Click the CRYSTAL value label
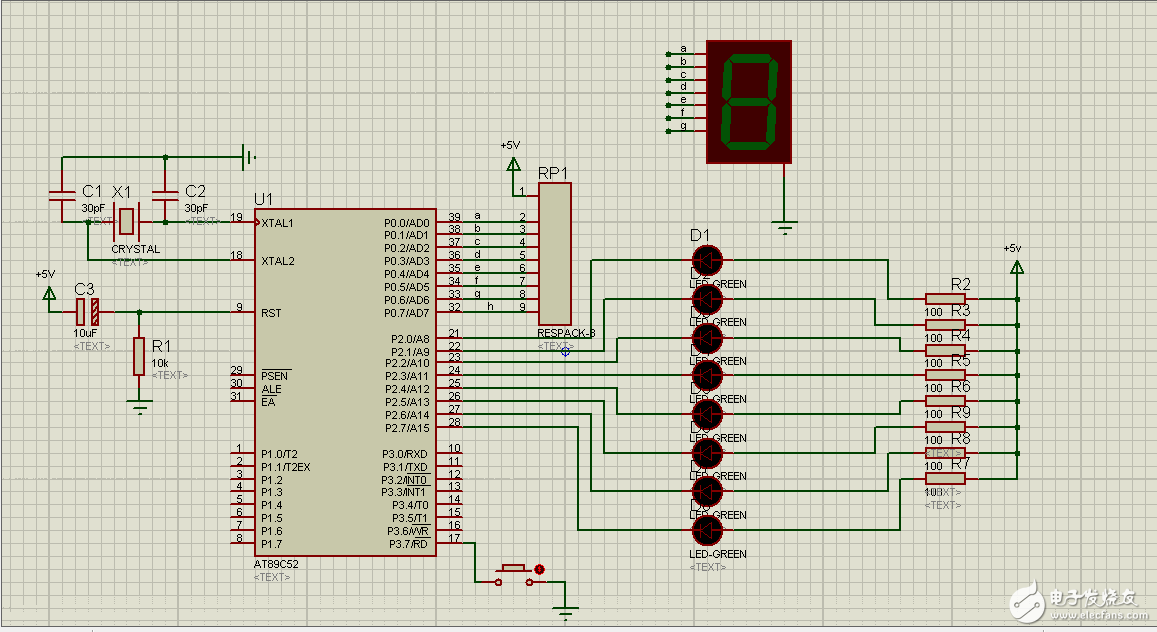 click(x=136, y=249)
